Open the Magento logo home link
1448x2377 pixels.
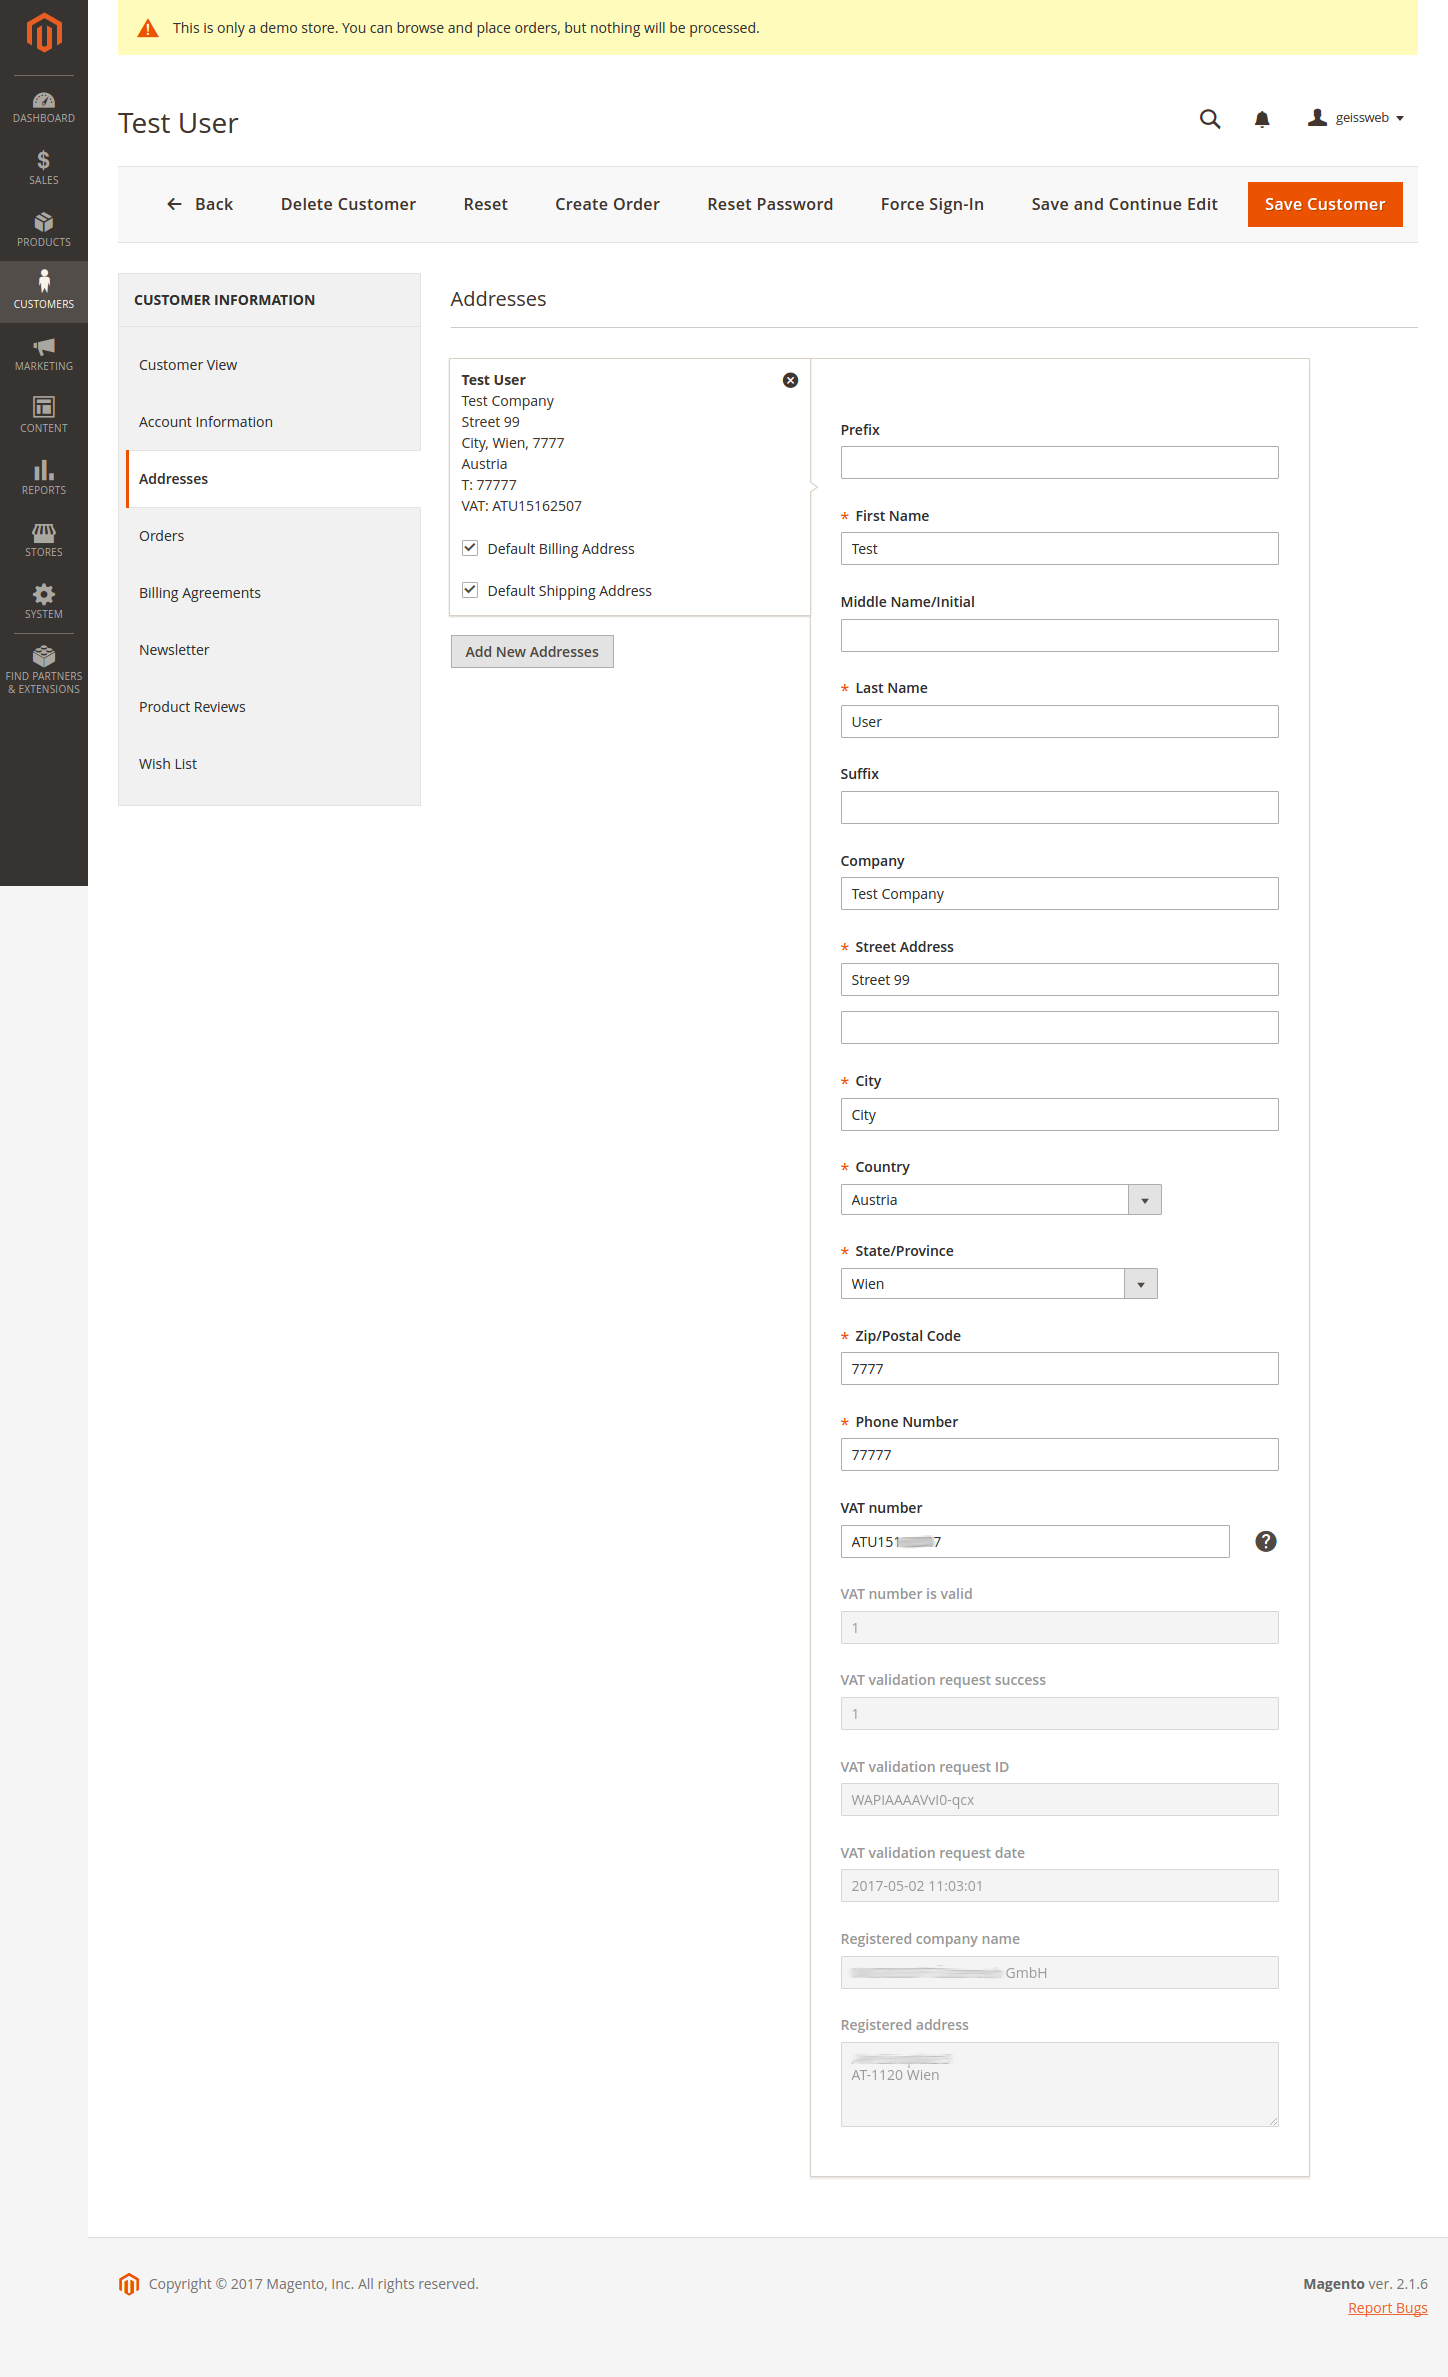pyautogui.click(x=44, y=33)
